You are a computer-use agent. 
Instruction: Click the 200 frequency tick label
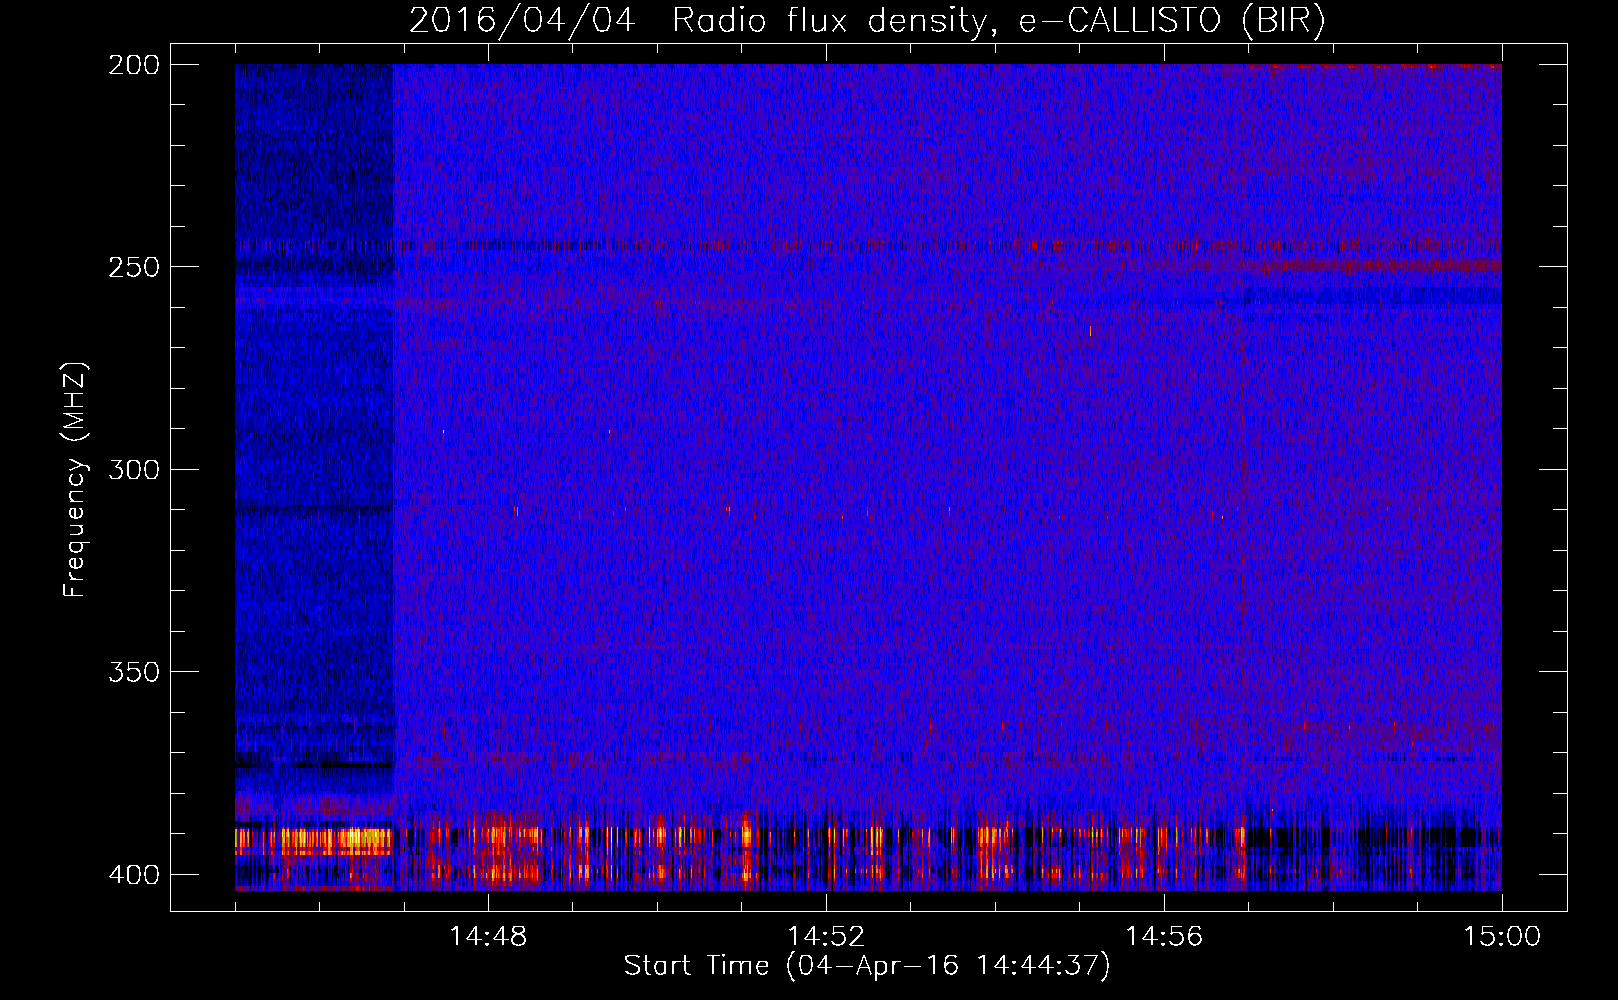tap(134, 65)
